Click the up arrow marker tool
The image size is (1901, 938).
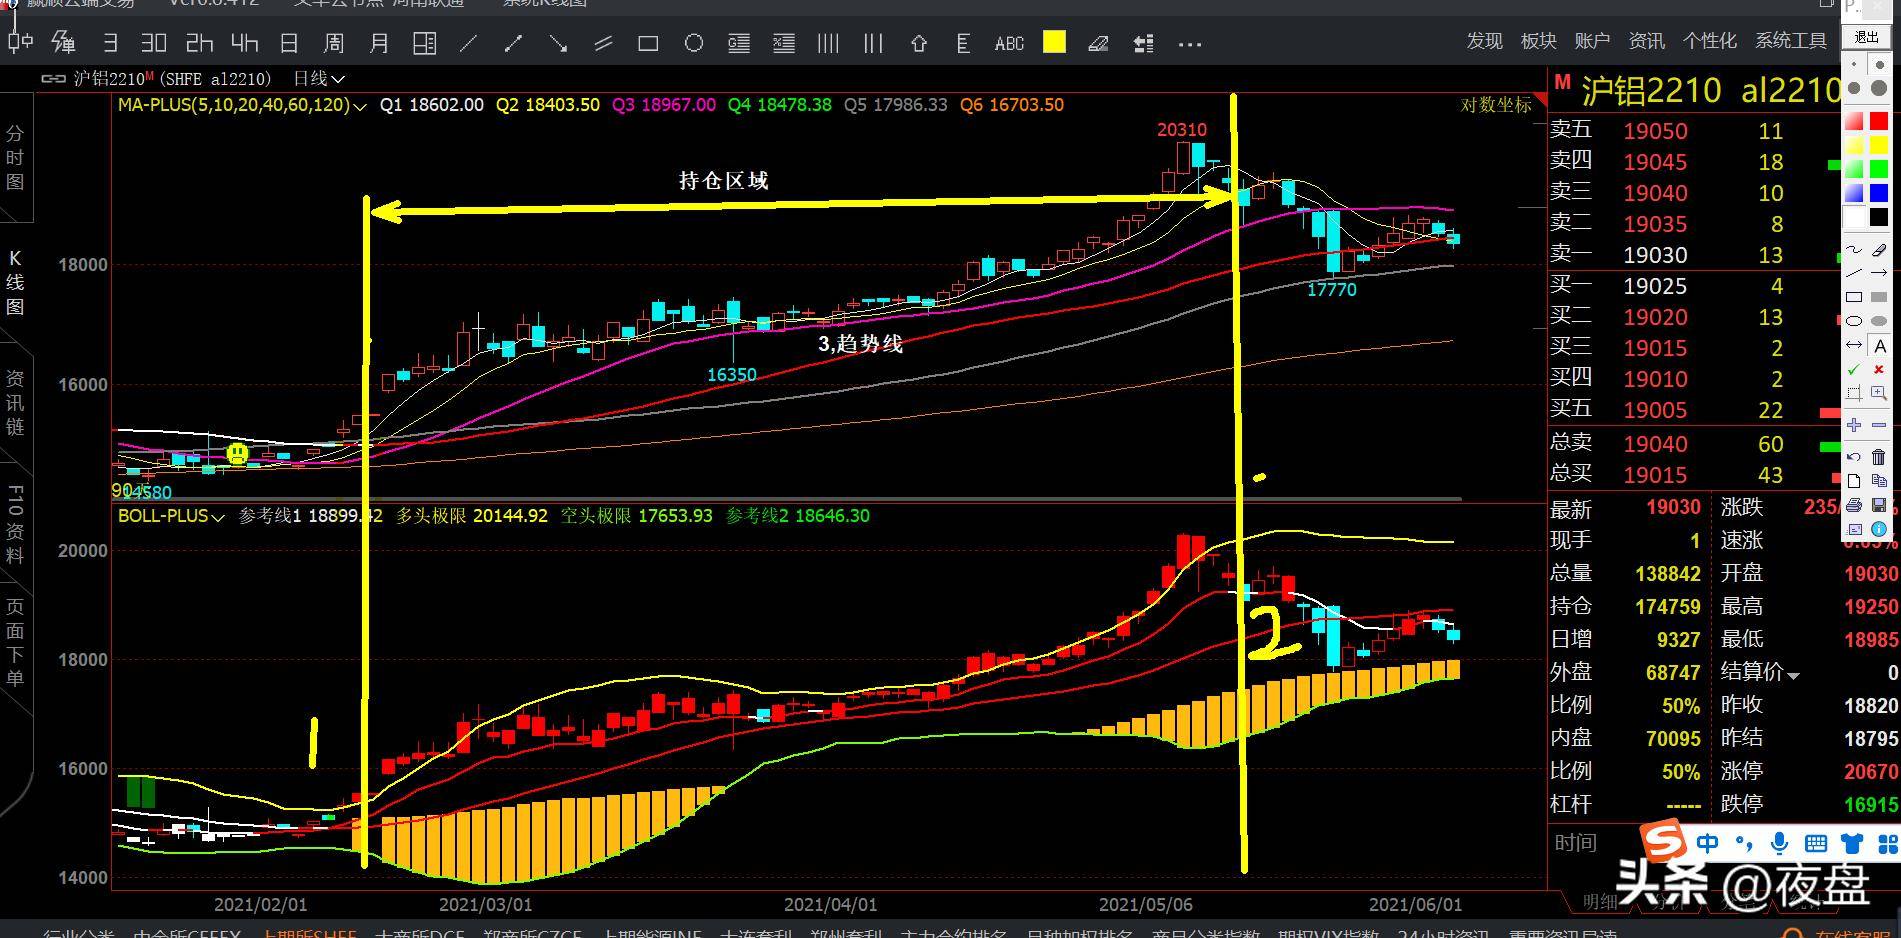click(x=919, y=43)
